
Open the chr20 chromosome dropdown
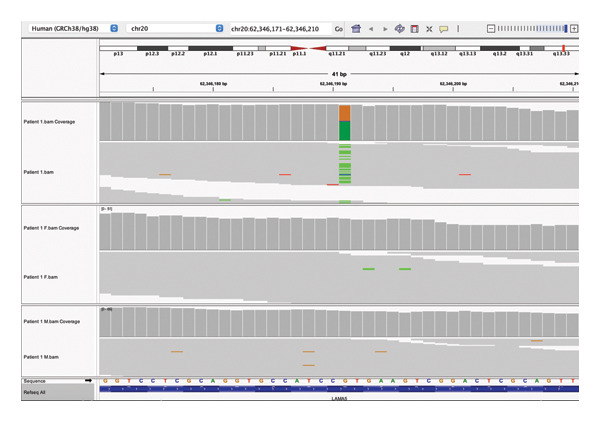point(175,28)
